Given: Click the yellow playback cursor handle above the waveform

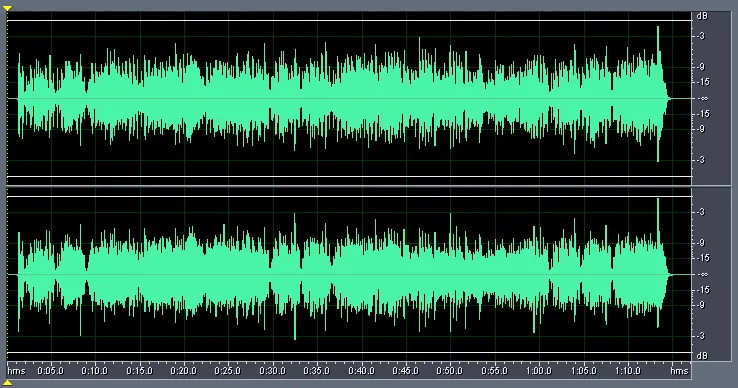Looking at the screenshot, I should pyautogui.click(x=8, y=8).
